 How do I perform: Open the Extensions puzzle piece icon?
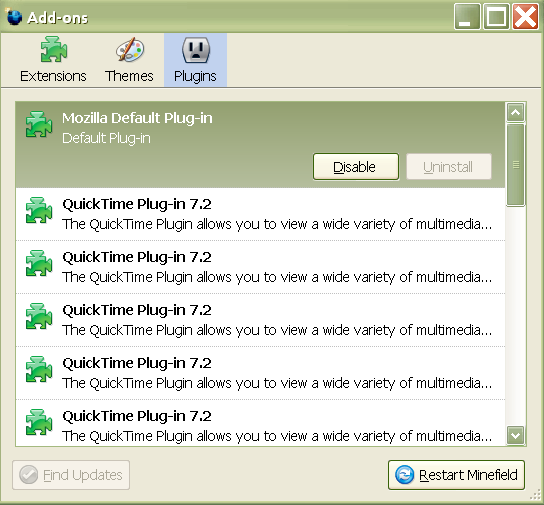tap(53, 49)
